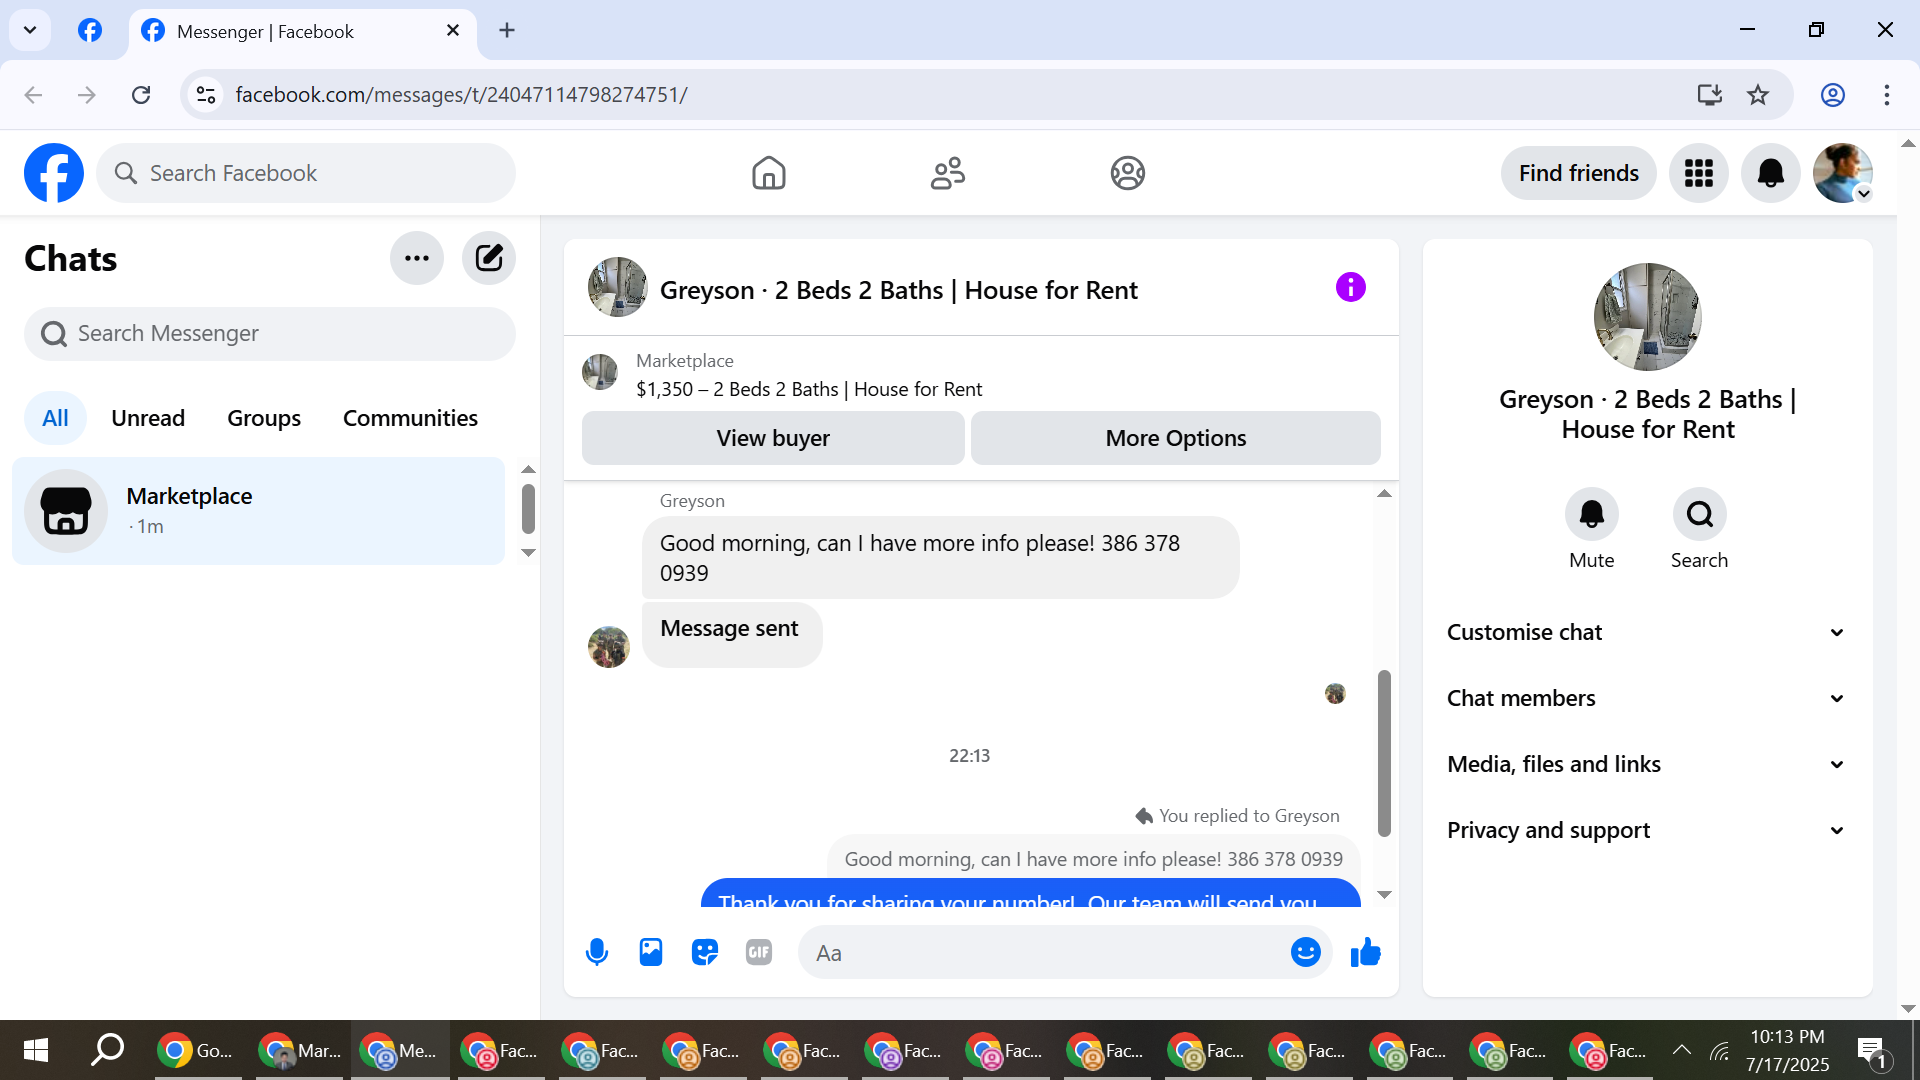The width and height of the screenshot is (1920, 1080).
Task: Click the Message sent bubble
Action: (x=732, y=634)
